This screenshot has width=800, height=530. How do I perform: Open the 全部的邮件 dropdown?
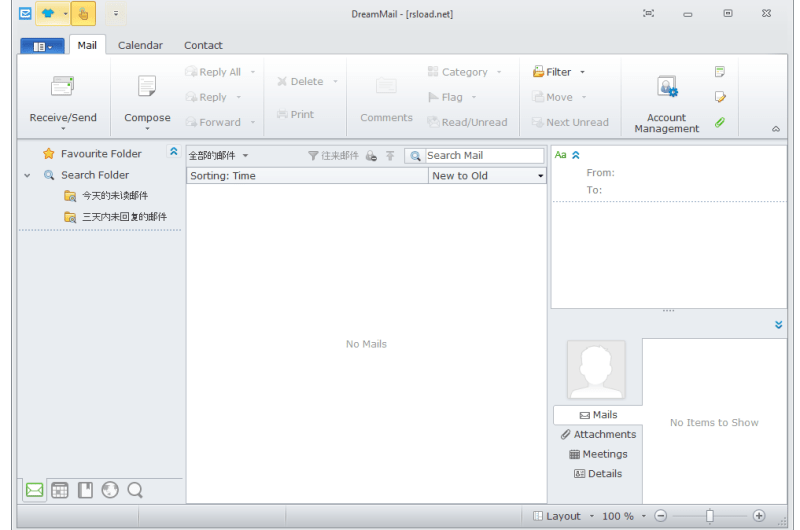[218, 156]
